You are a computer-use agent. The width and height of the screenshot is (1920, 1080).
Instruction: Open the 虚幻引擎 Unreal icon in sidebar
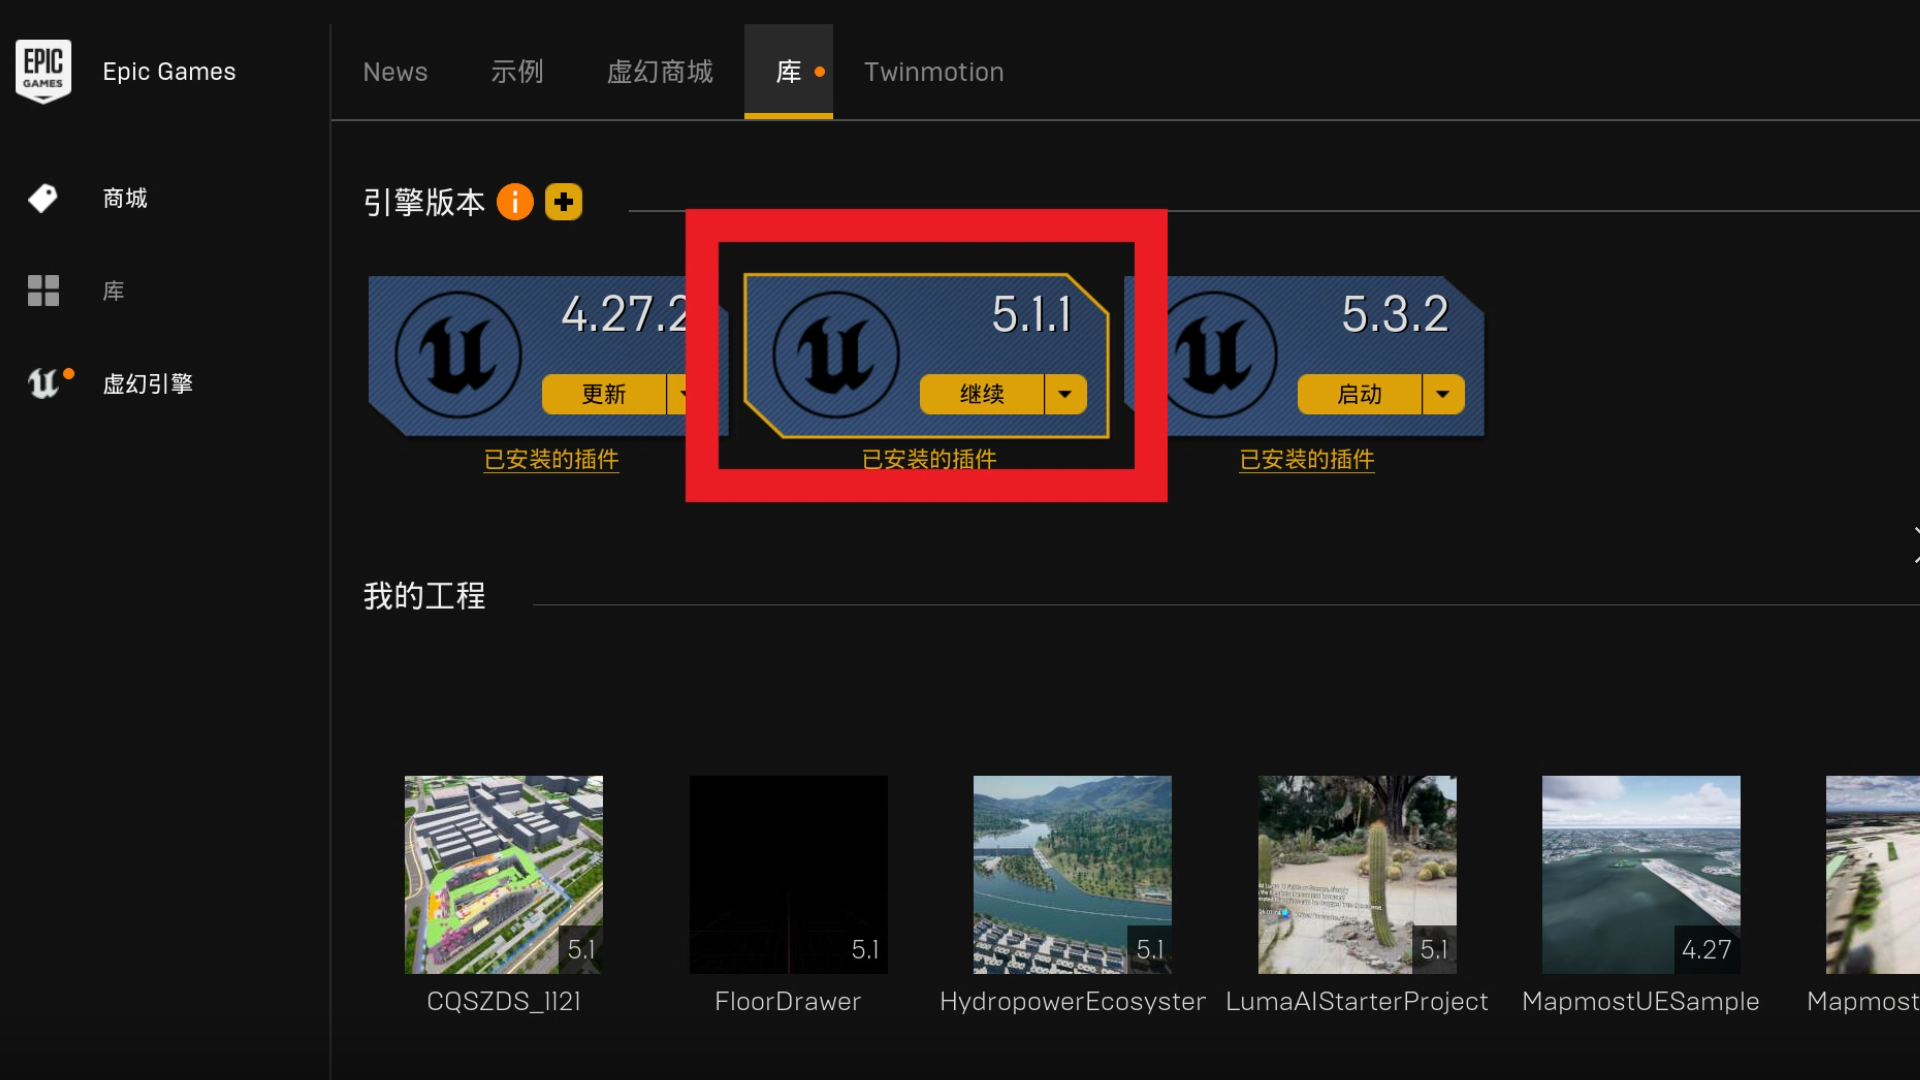(44, 383)
